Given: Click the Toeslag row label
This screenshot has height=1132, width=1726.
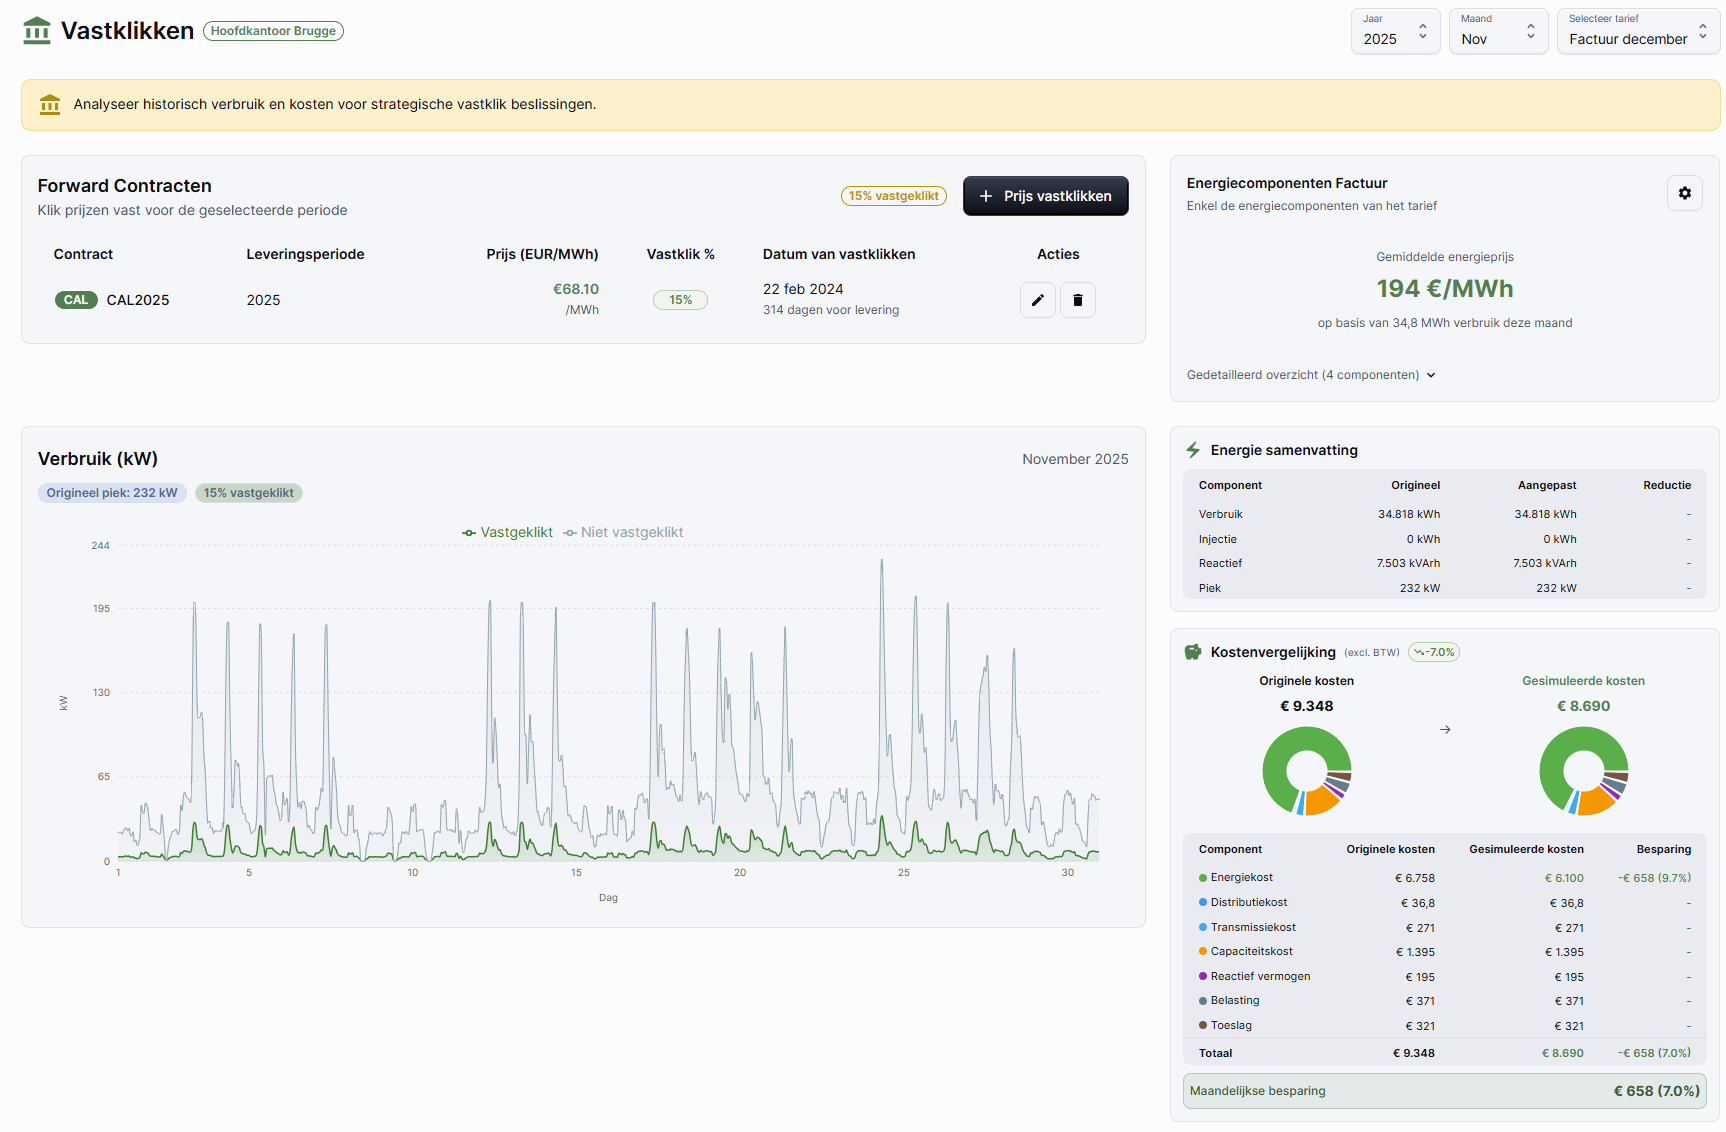Looking at the screenshot, I should tap(1231, 1026).
